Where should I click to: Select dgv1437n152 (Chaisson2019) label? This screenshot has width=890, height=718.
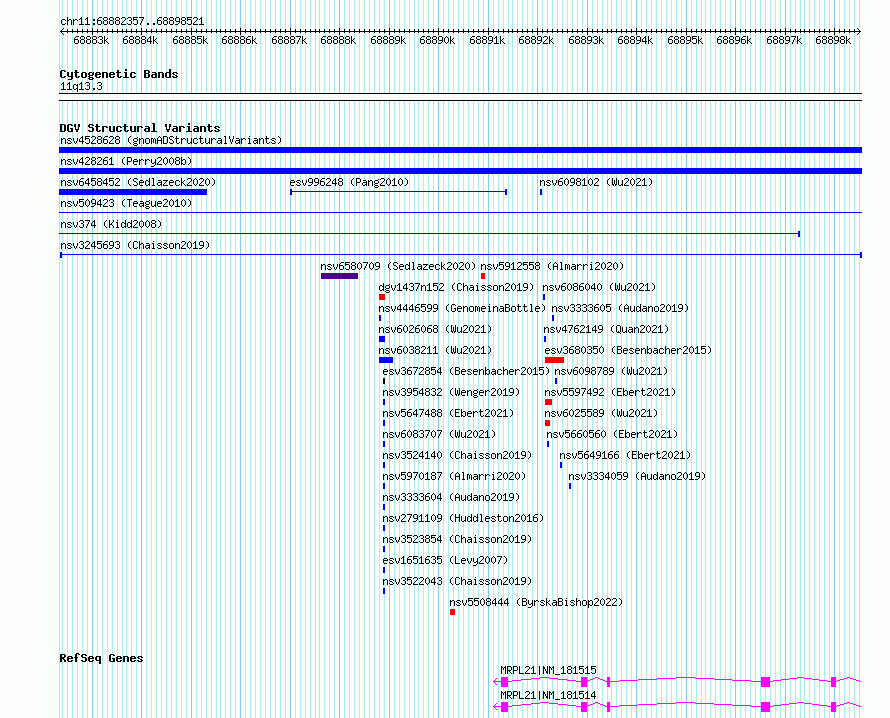456,287
